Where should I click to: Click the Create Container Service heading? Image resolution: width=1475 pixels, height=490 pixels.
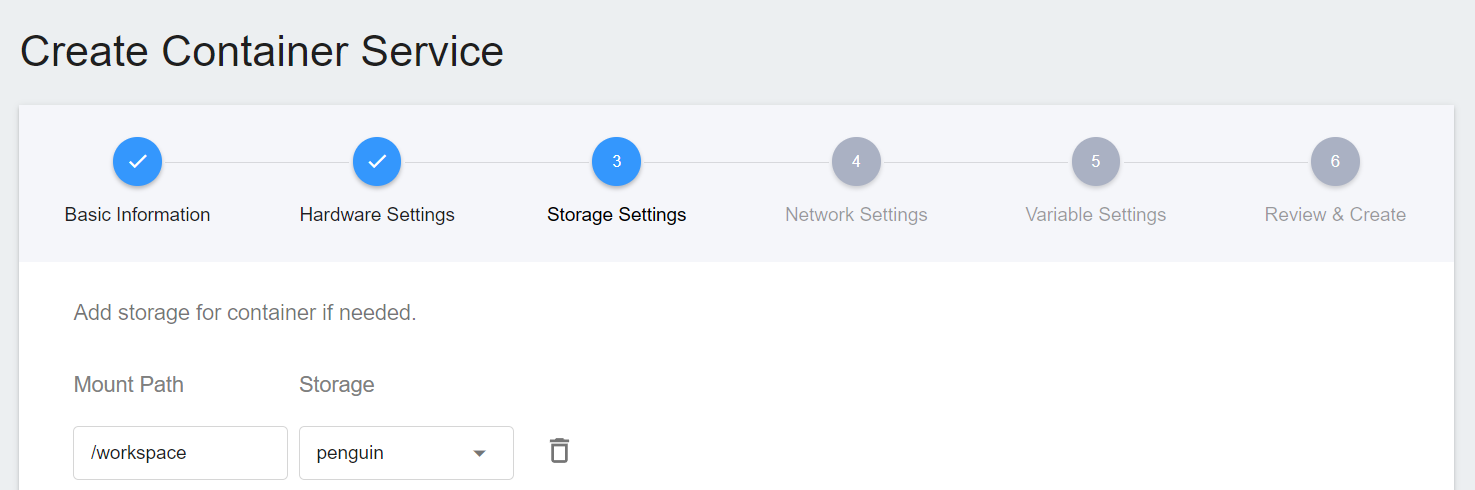click(262, 51)
